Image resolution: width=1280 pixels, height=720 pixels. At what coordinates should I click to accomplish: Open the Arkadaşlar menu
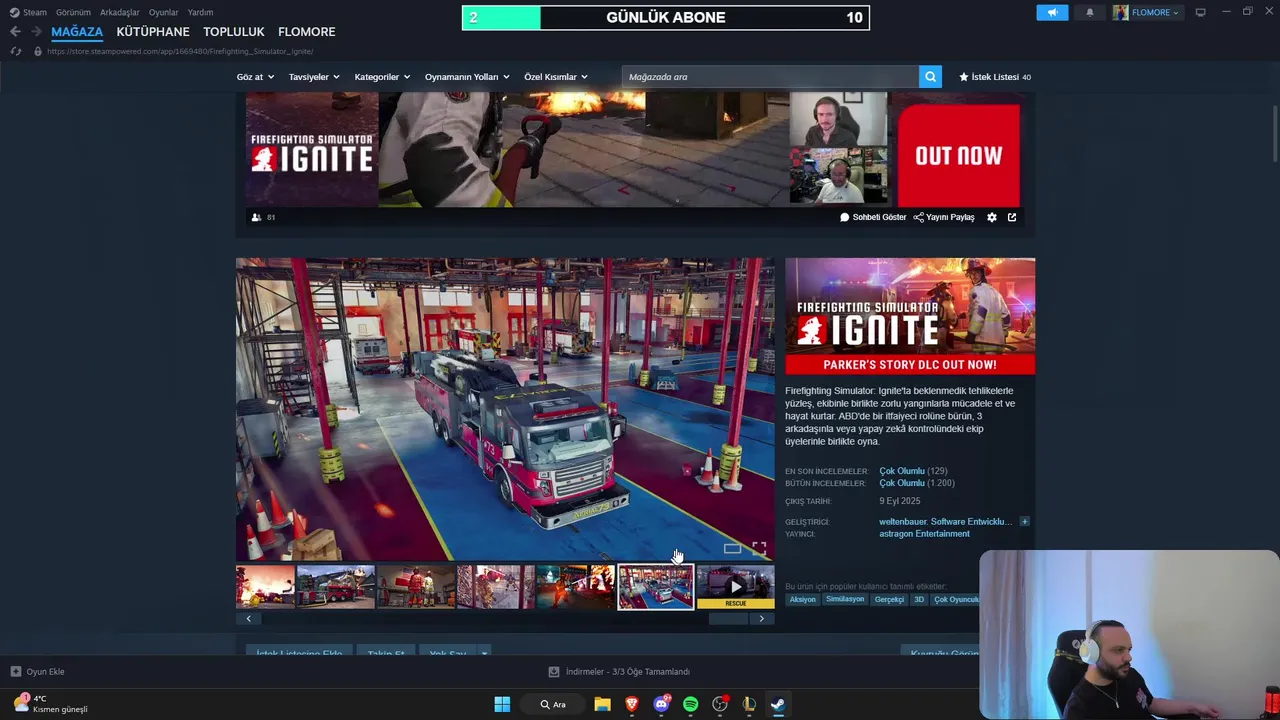click(119, 12)
